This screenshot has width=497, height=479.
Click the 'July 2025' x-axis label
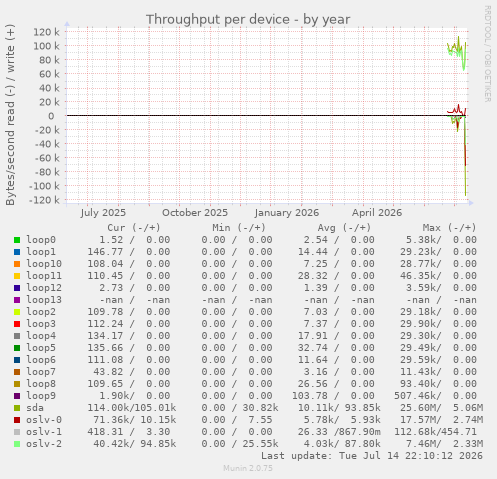pos(103,213)
